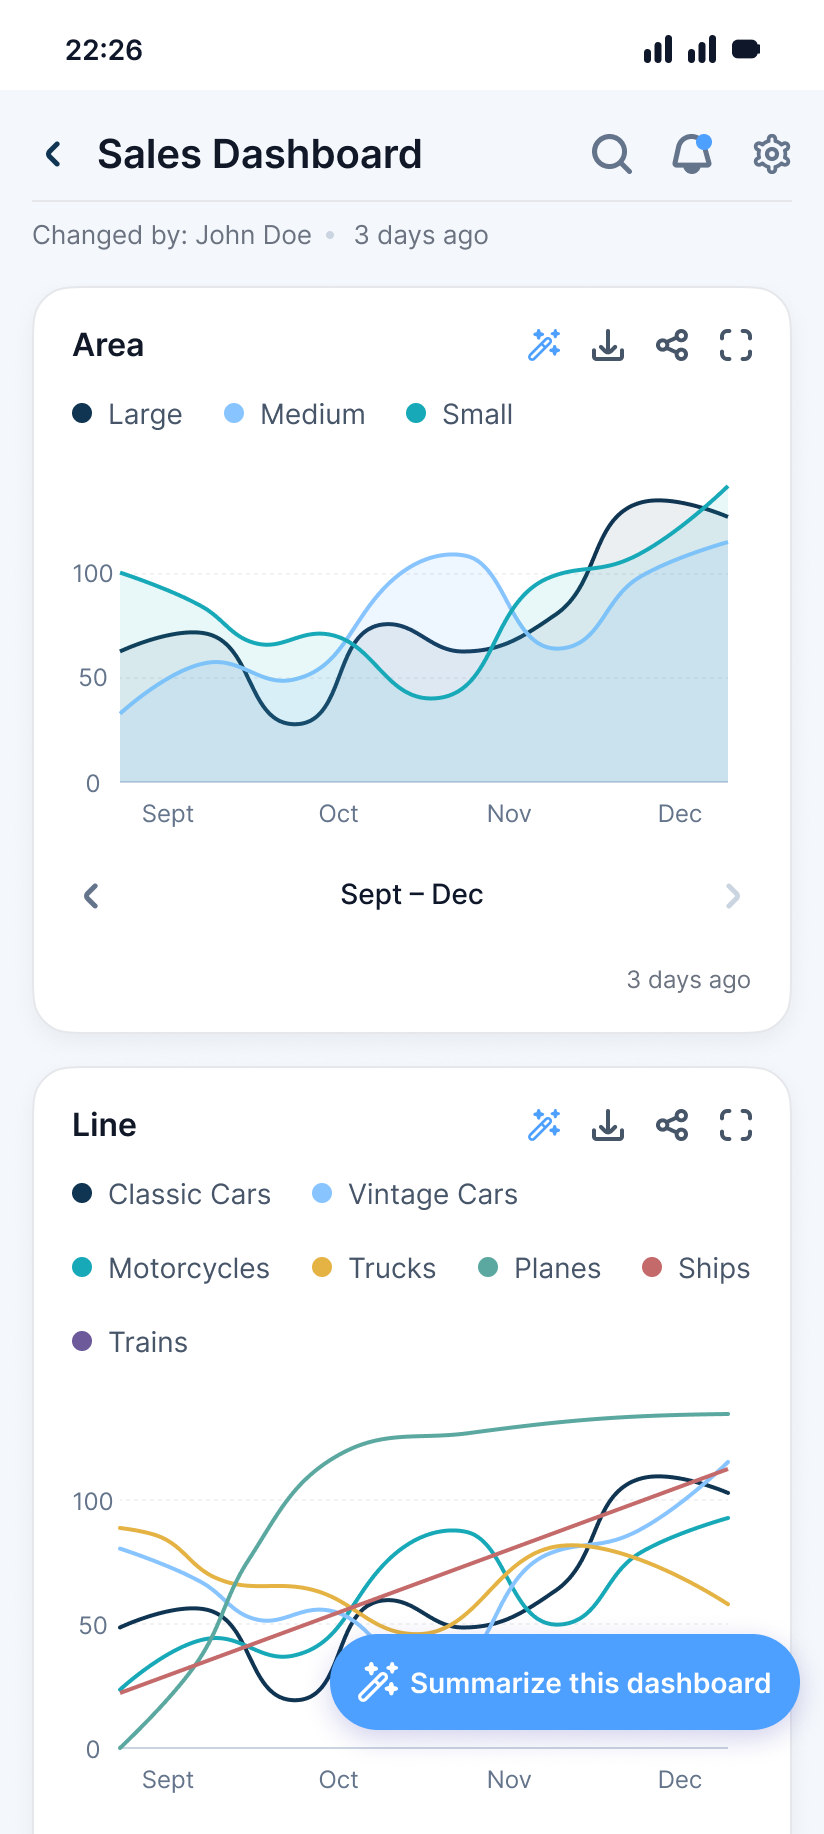
Task: Hide the Small series legend item
Action: point(460,414)
